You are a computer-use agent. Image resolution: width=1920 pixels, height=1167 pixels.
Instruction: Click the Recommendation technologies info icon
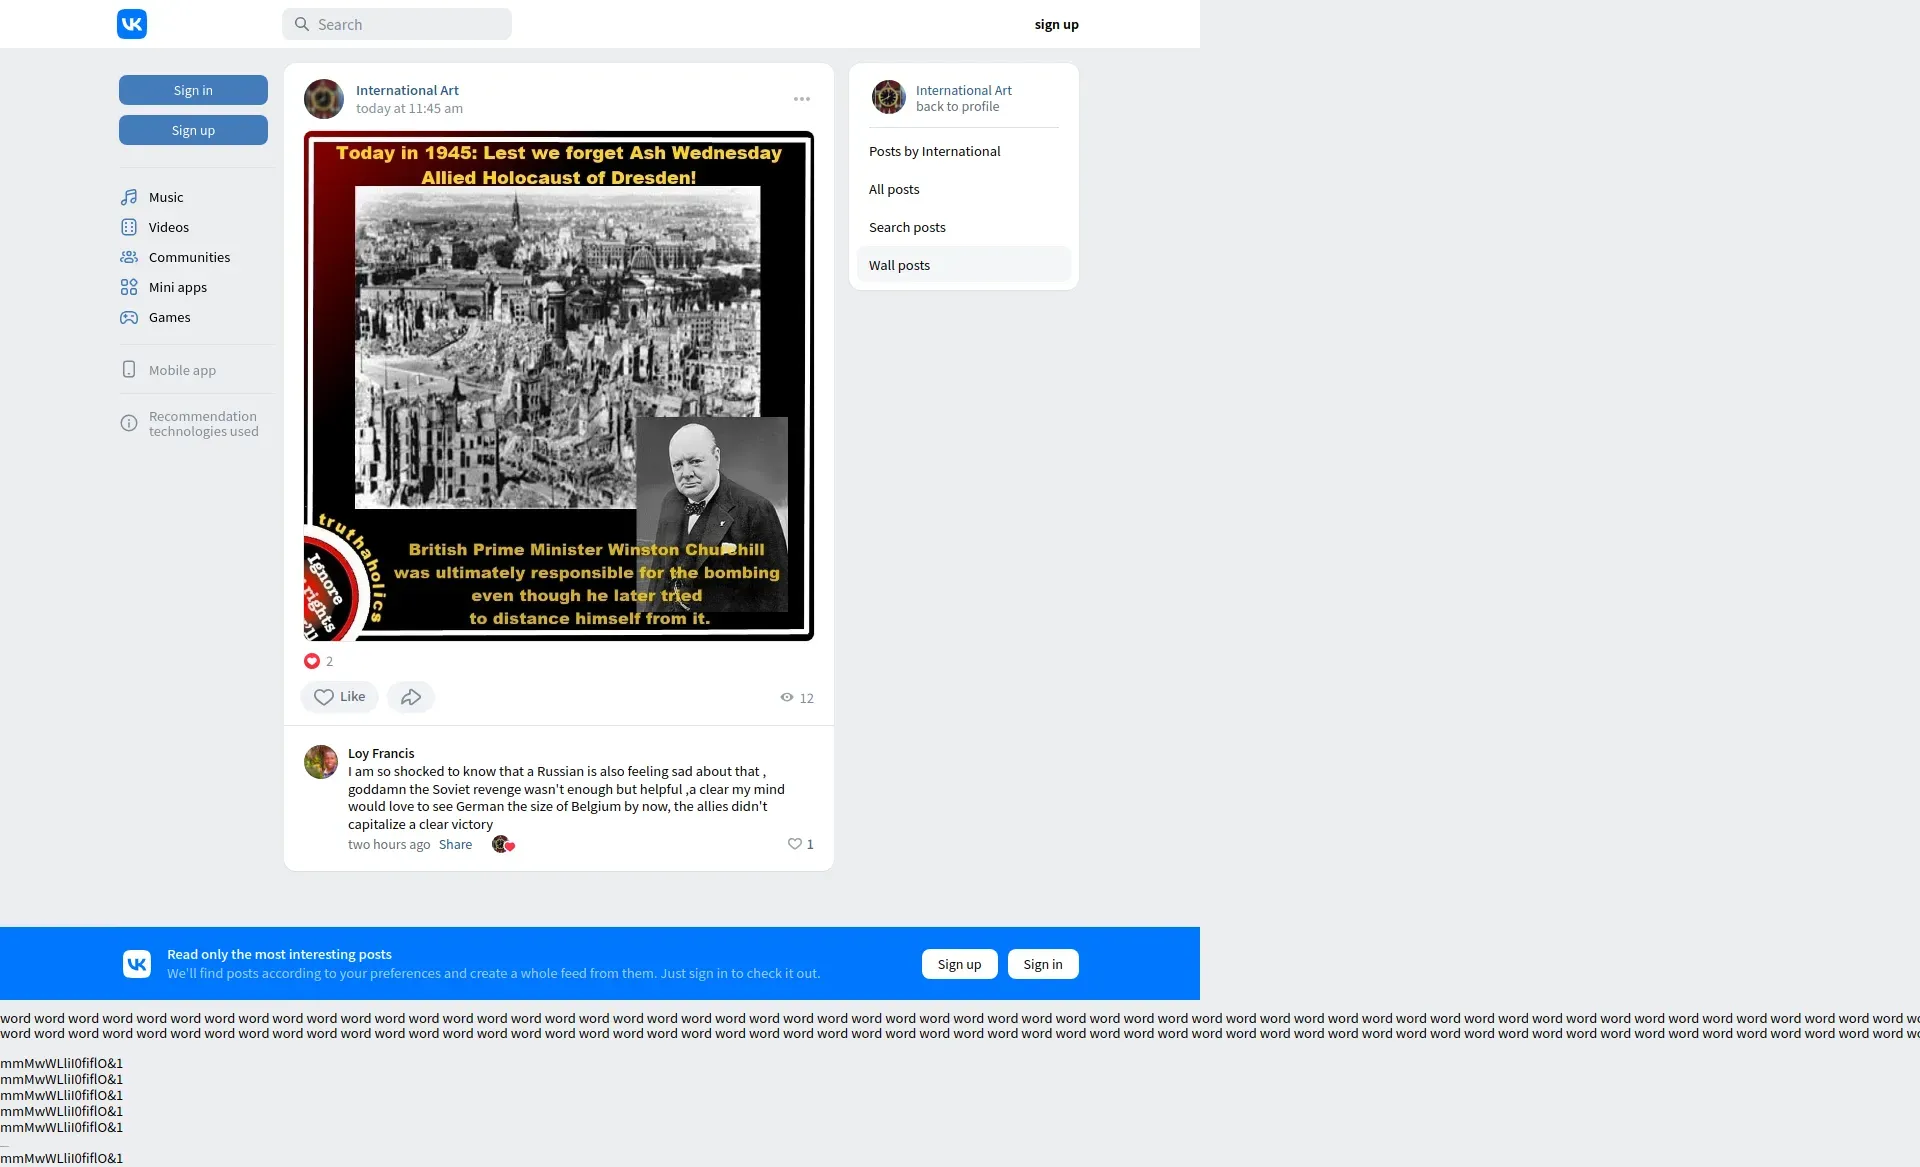tap(129, 423)
